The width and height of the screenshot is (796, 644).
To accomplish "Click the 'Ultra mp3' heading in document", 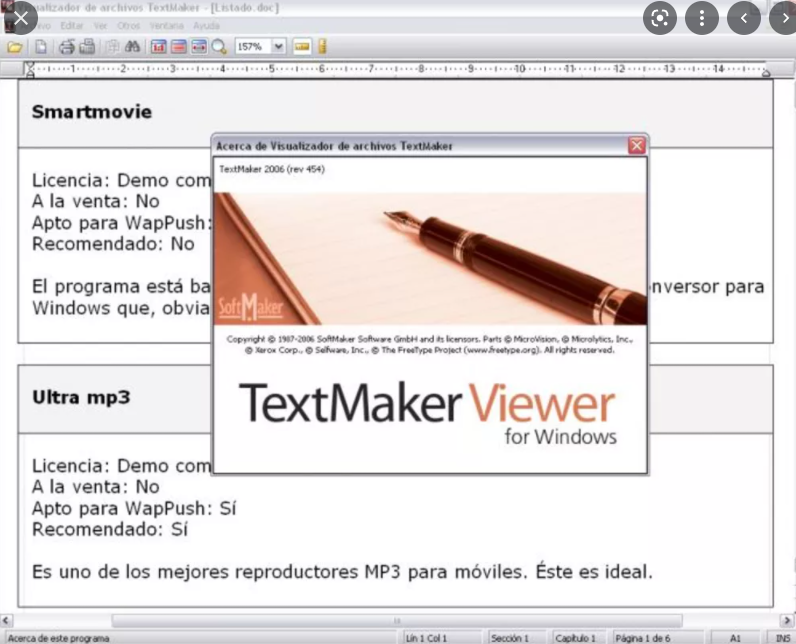I will coord(81,397).
